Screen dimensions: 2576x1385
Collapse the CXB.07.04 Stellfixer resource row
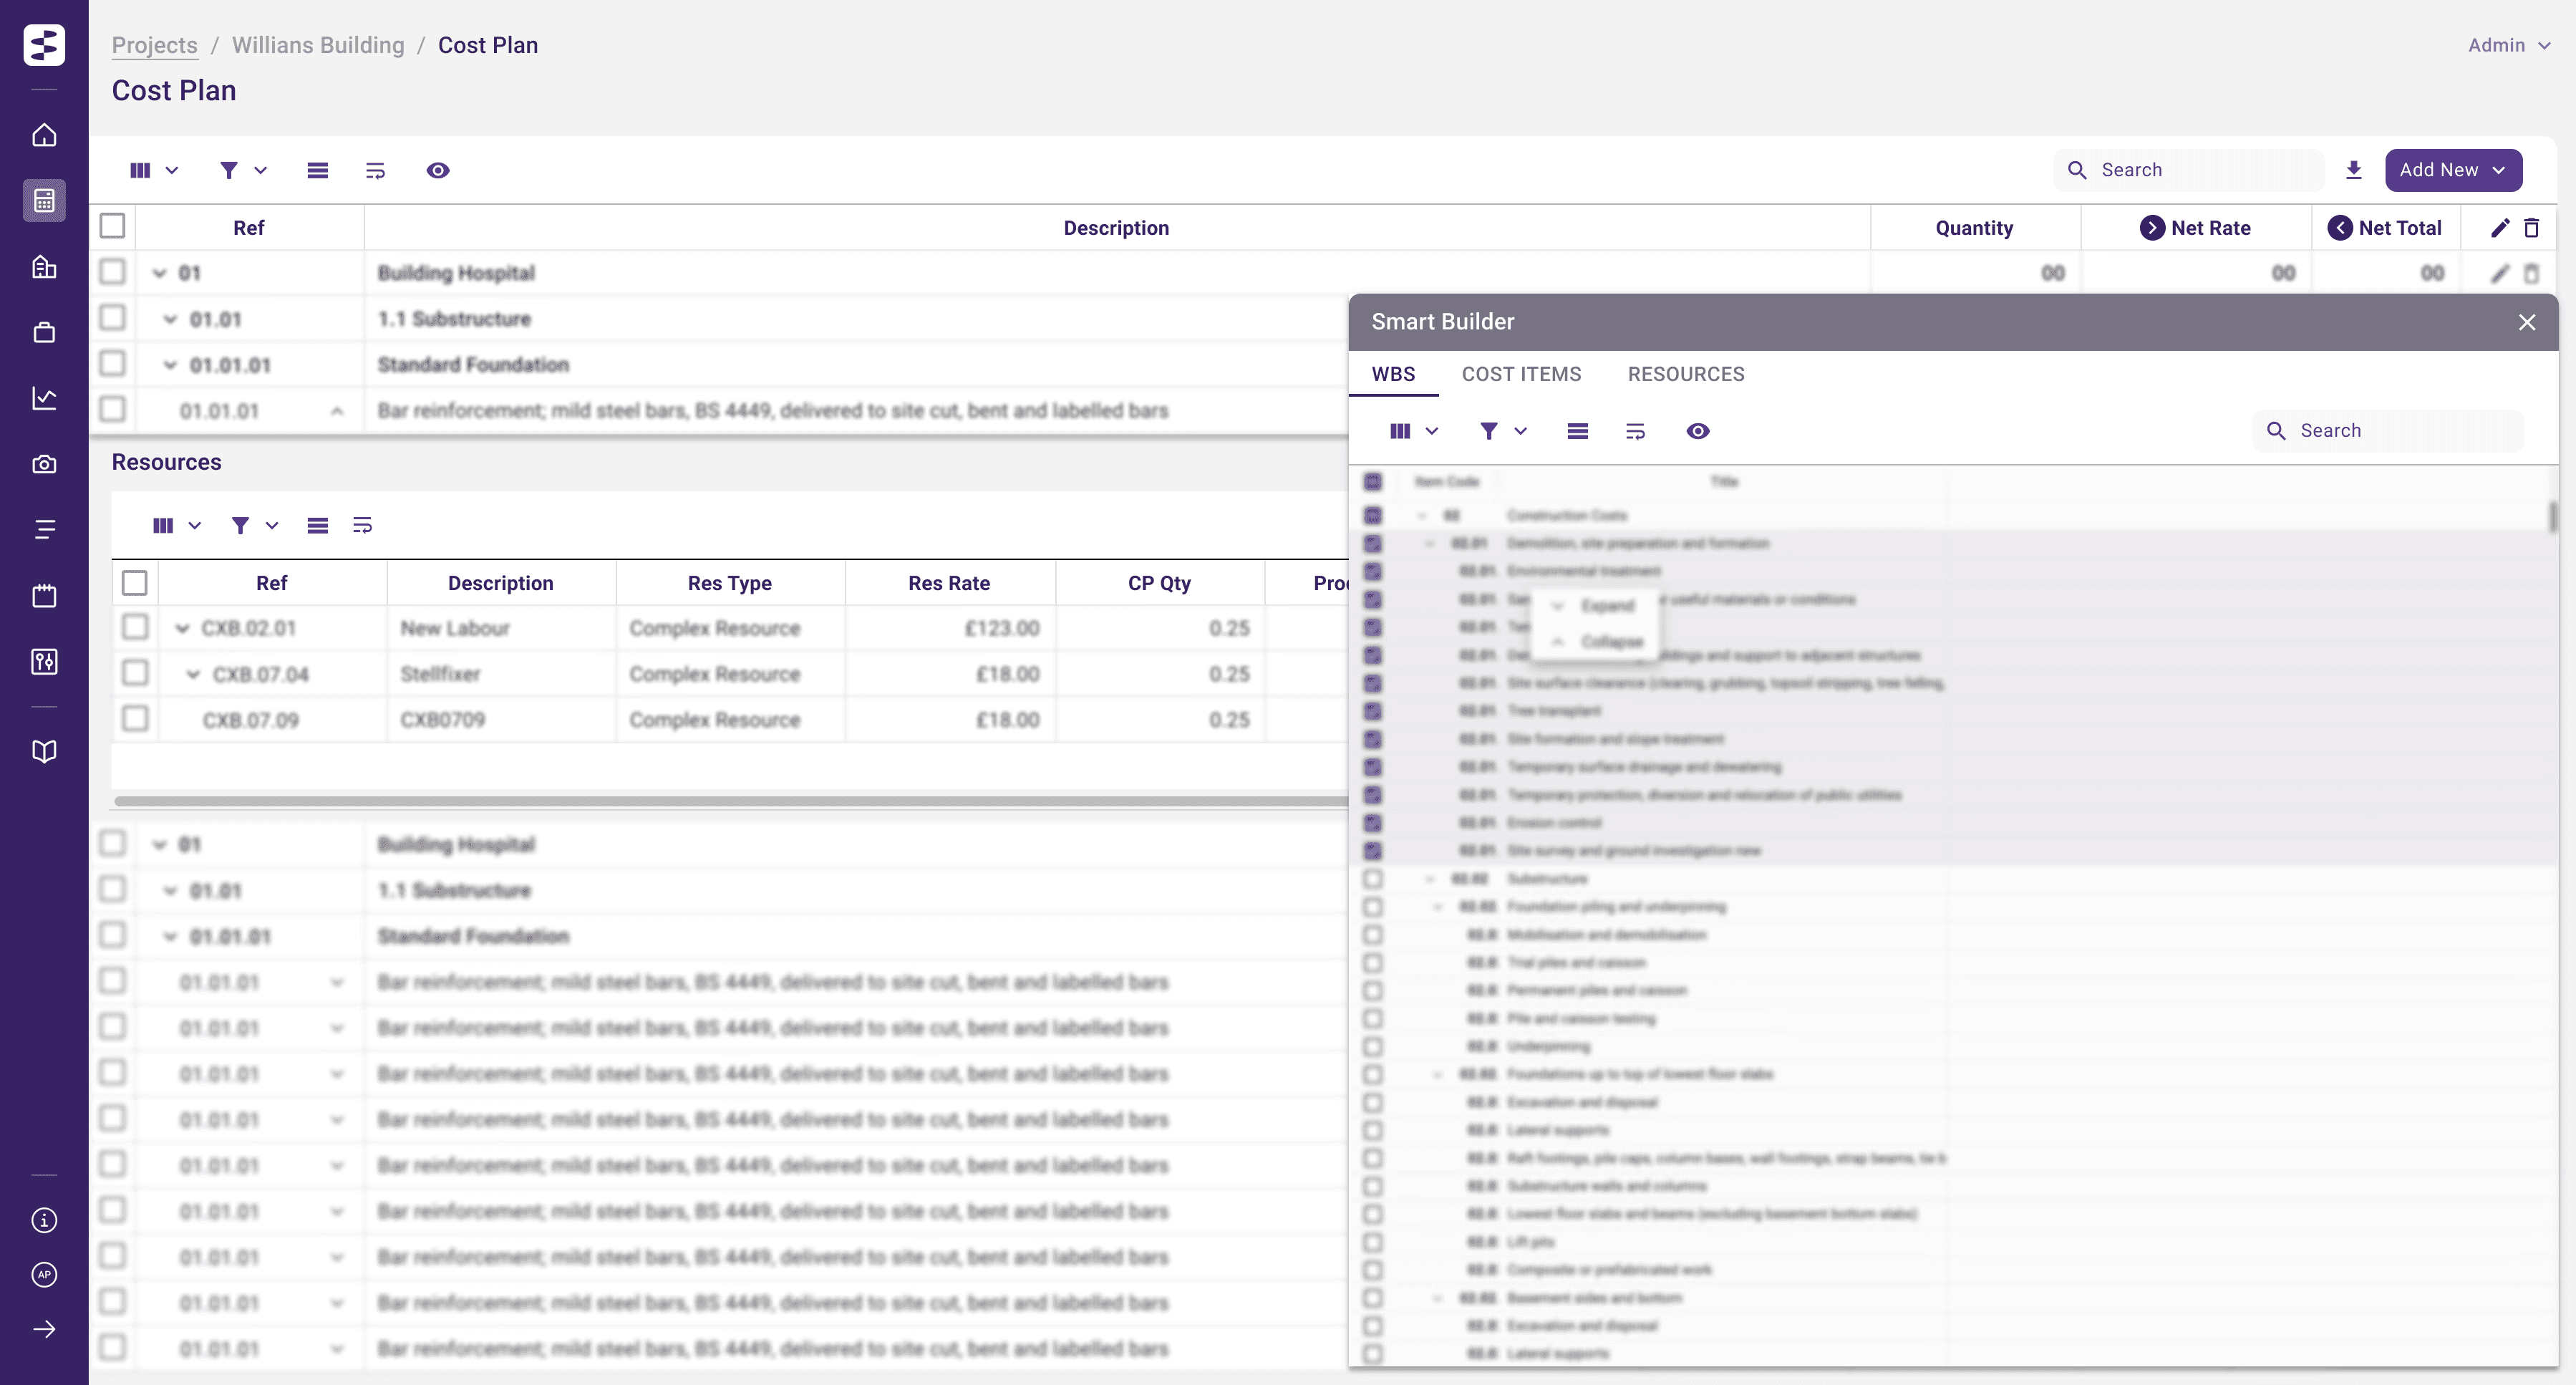pos(193,674)
